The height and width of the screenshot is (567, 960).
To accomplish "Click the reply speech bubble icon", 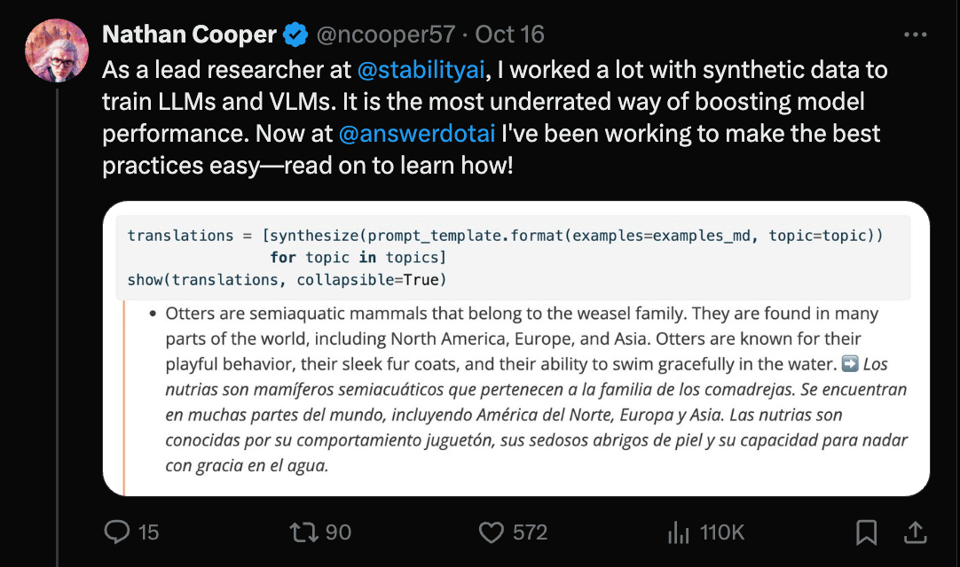I will (117, 532).
